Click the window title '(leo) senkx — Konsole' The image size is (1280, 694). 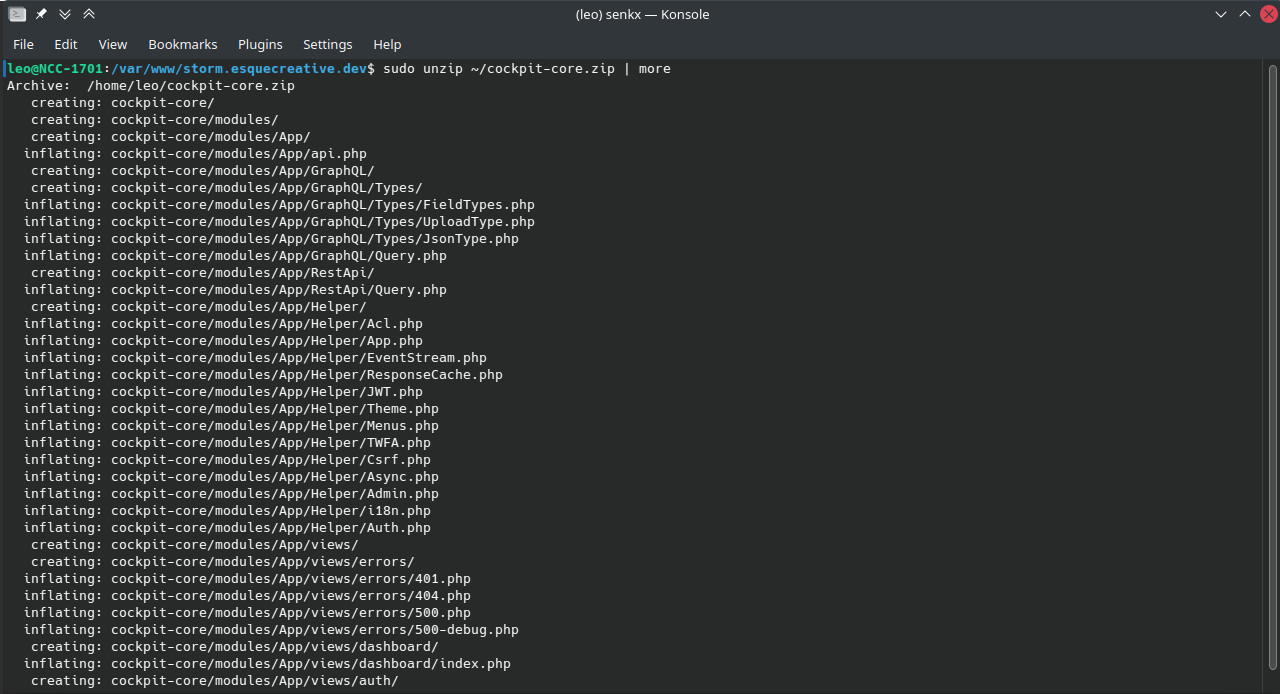tap(642, 14)
